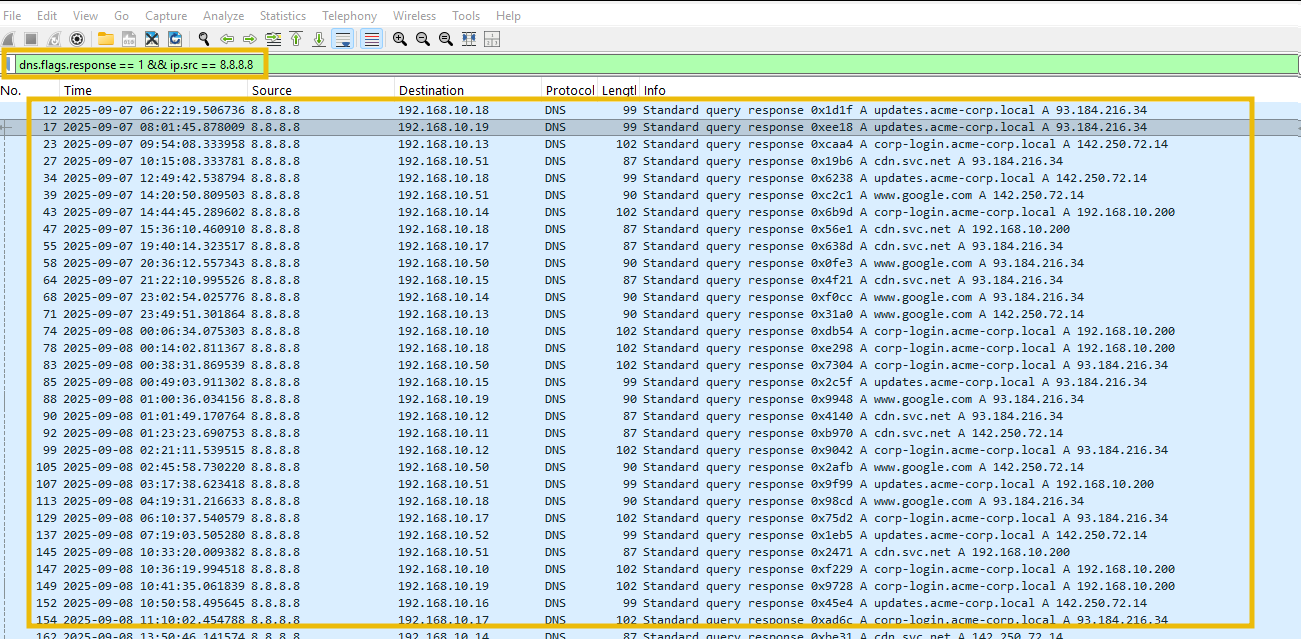Viewport: 1301px width, 639px height.
Task: Open capture options settings
Action: (76, 39)
